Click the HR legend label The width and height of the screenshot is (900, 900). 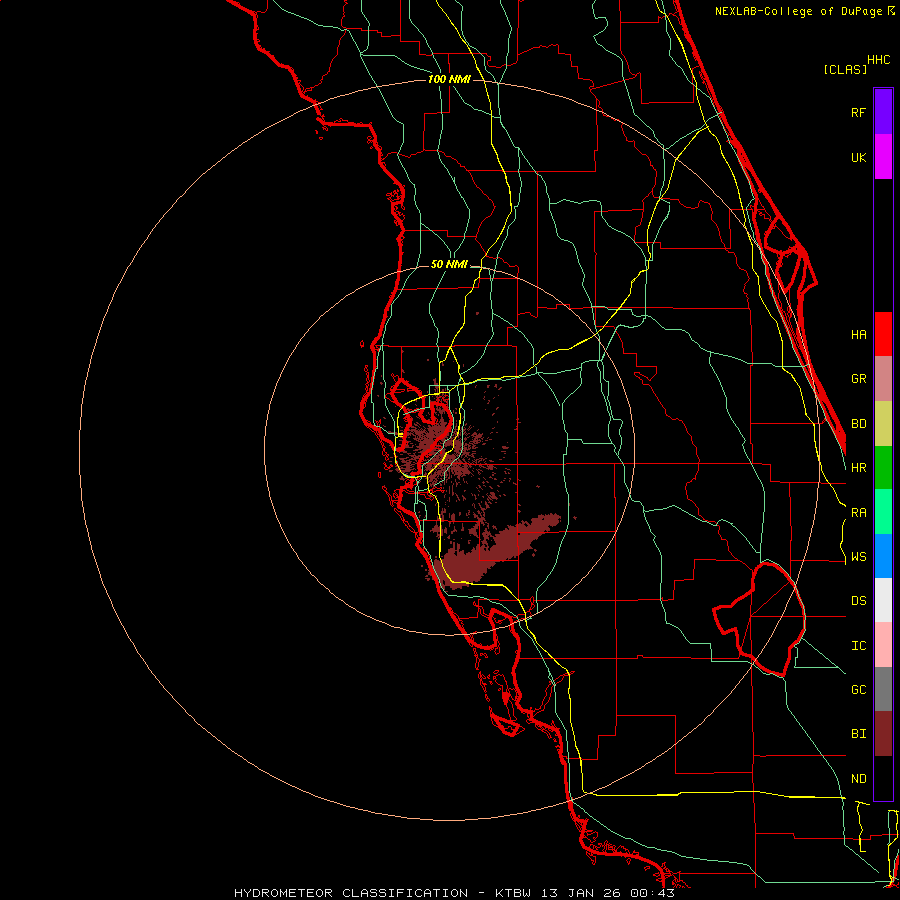click(x=858, y=468)
